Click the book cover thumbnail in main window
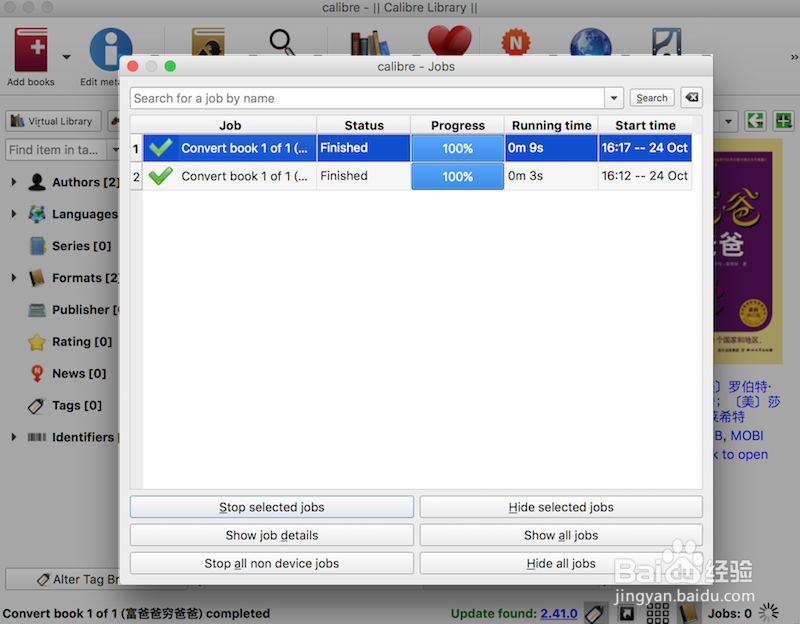Image resolution: width=800 pixels, height=624 pixels. (x=747, y=251)
